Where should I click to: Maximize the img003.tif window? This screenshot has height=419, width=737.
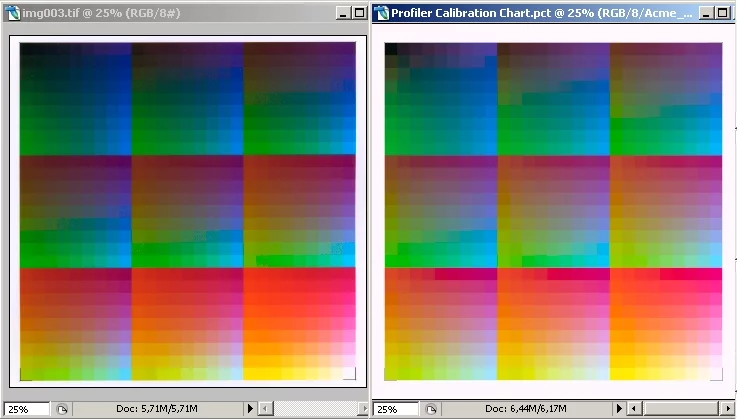coord(360,13)
